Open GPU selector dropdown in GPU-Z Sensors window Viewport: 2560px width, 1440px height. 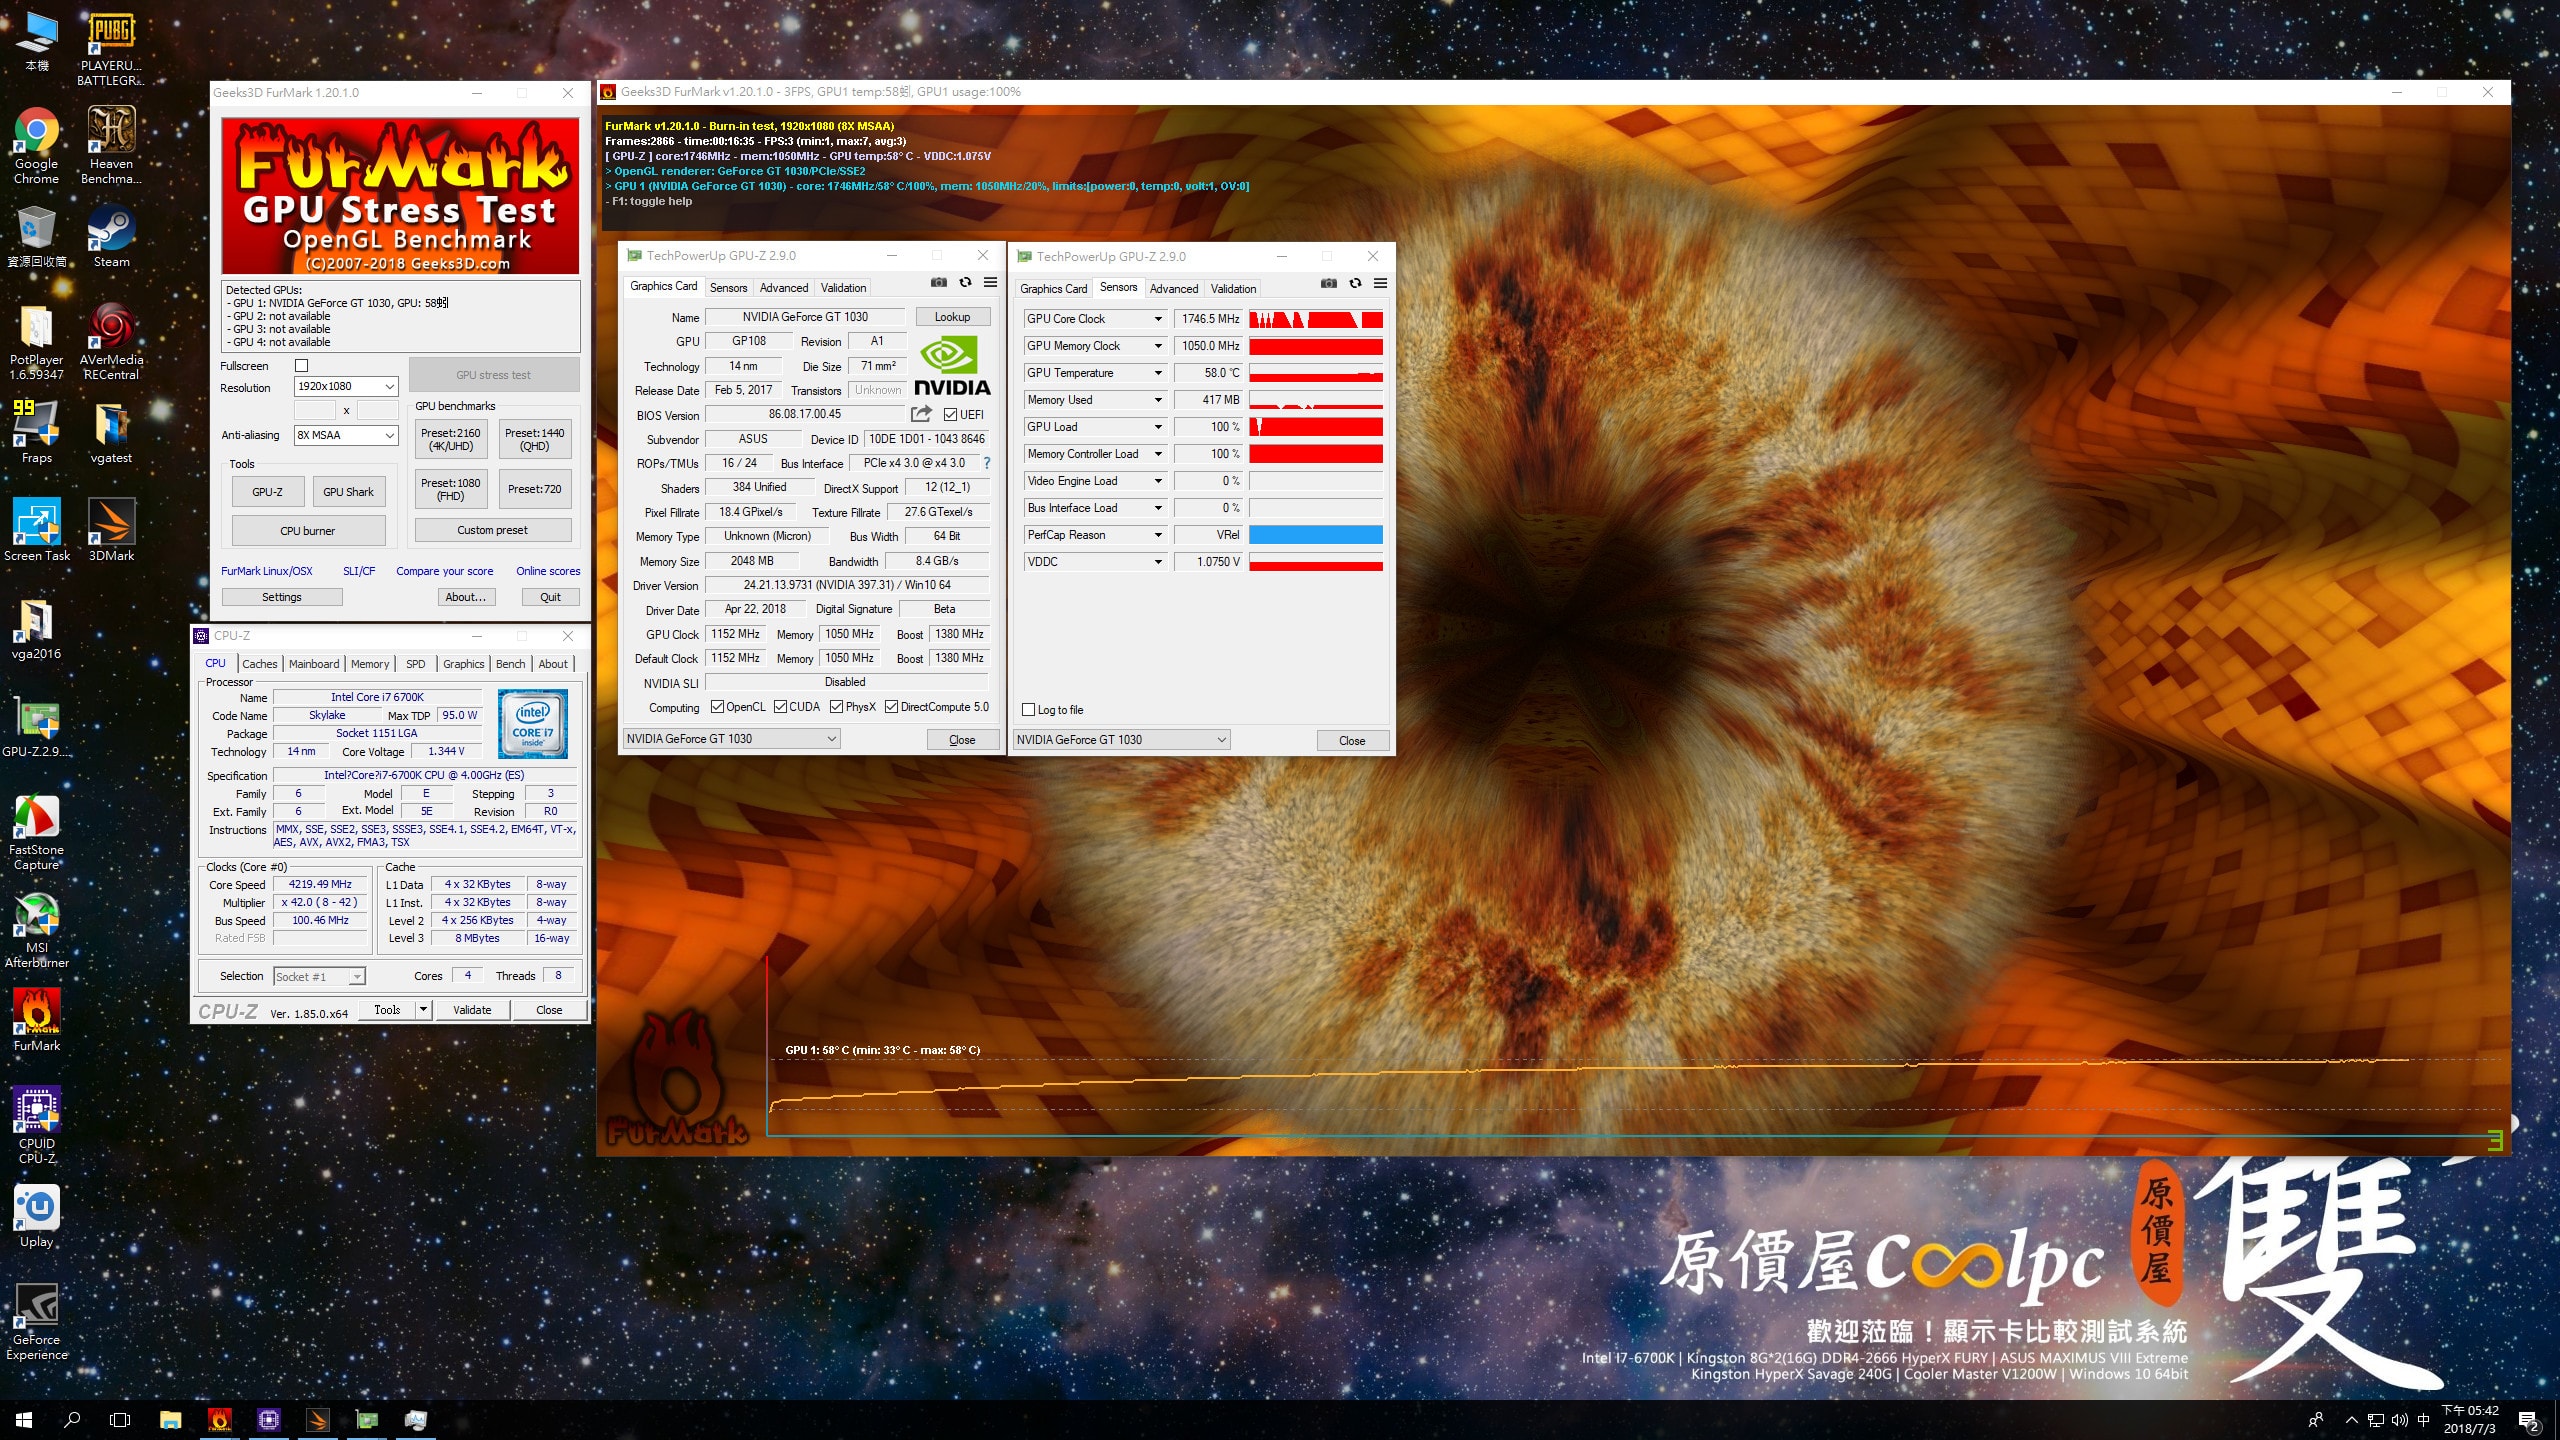(1121, 740)
